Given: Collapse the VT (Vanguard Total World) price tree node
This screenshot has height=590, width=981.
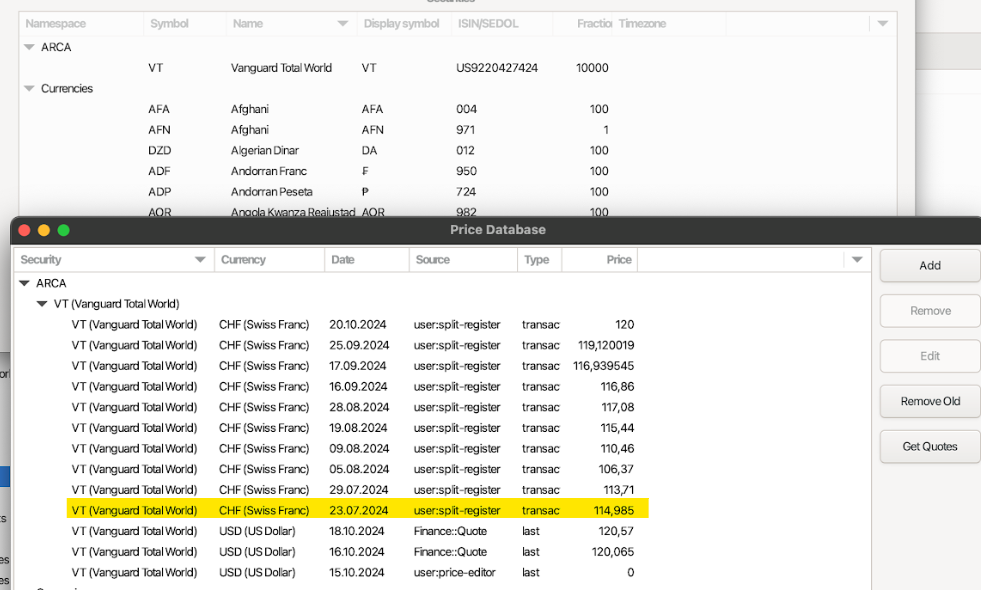Looking at the screenshot, I should pyautogui.click(x=42, y=304).
